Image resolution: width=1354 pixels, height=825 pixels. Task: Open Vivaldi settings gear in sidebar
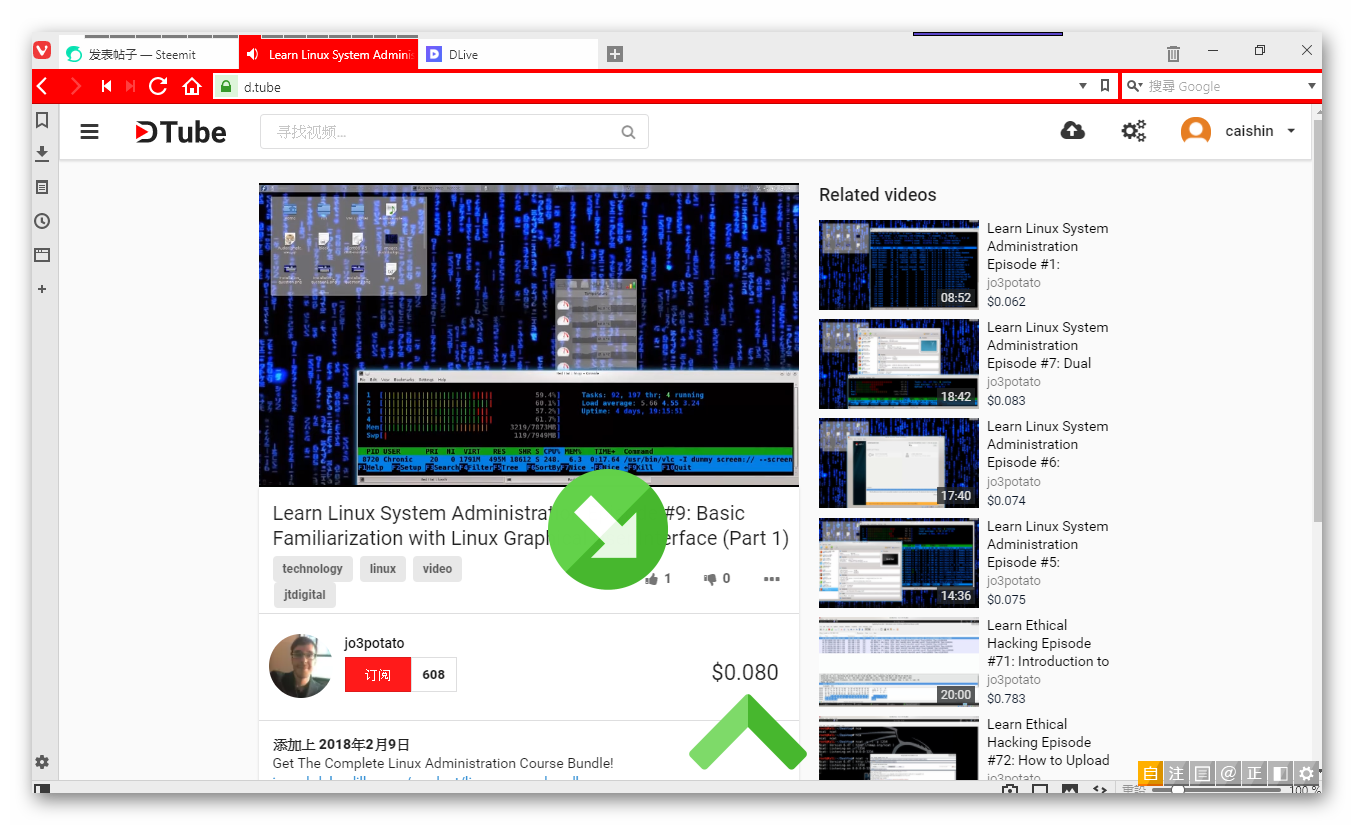(x=42, y=762)
